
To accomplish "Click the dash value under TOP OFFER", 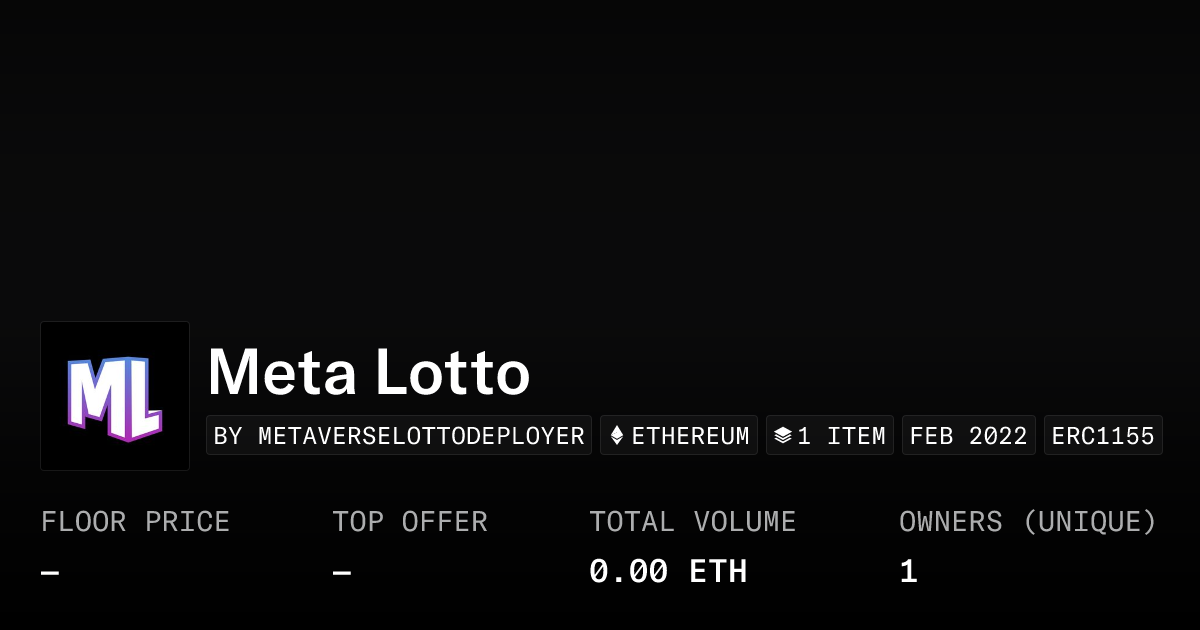I will tap(342, 572).
